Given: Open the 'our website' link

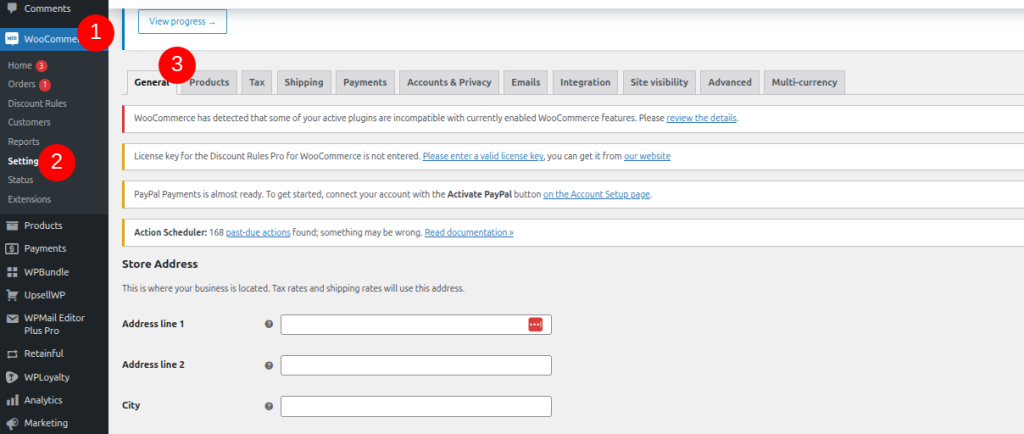Looking at the screenshot, I should (647, 156).
